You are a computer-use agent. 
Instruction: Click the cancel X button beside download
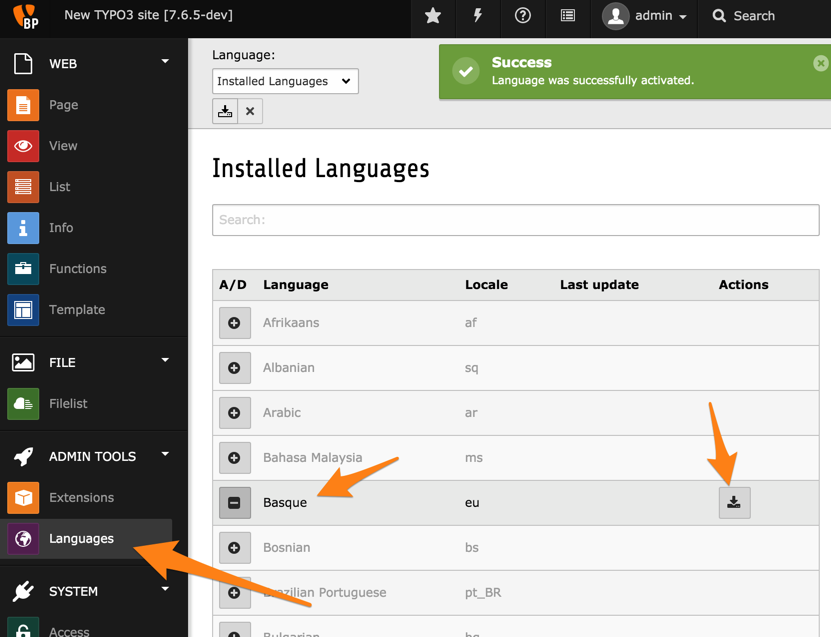[250, 111]
